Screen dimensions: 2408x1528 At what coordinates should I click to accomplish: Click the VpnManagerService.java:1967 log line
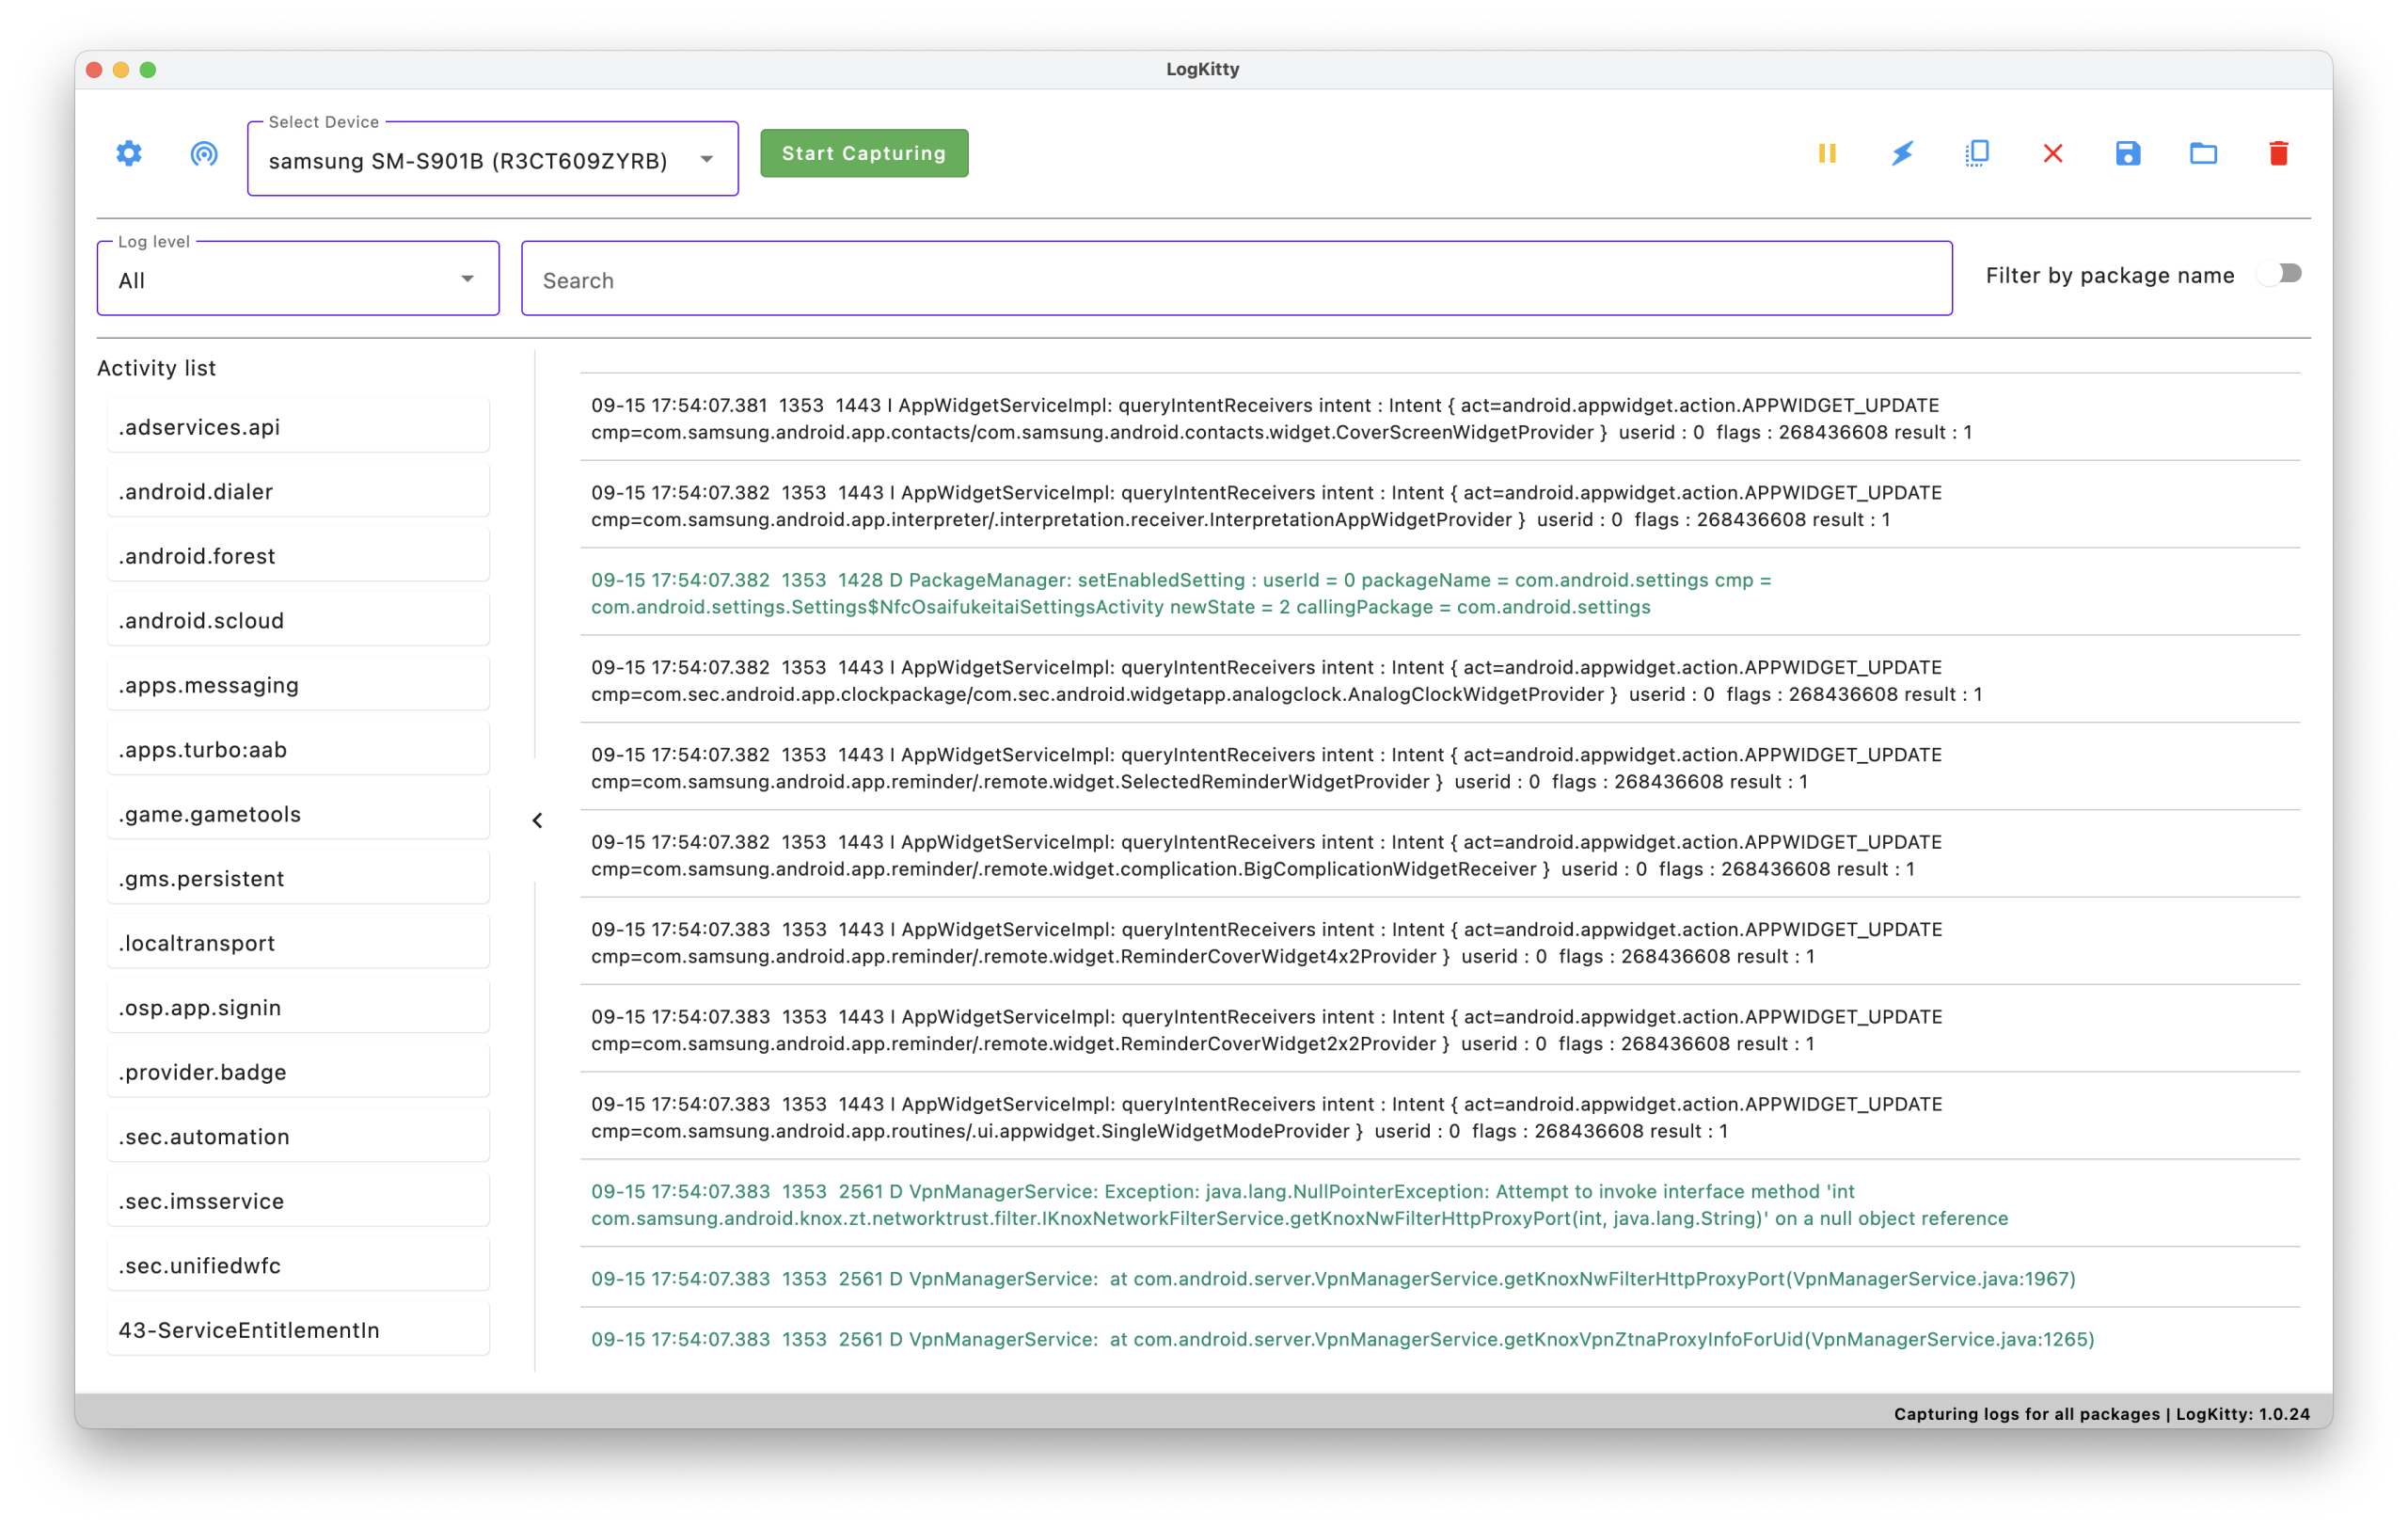tap(1440, 1278)
